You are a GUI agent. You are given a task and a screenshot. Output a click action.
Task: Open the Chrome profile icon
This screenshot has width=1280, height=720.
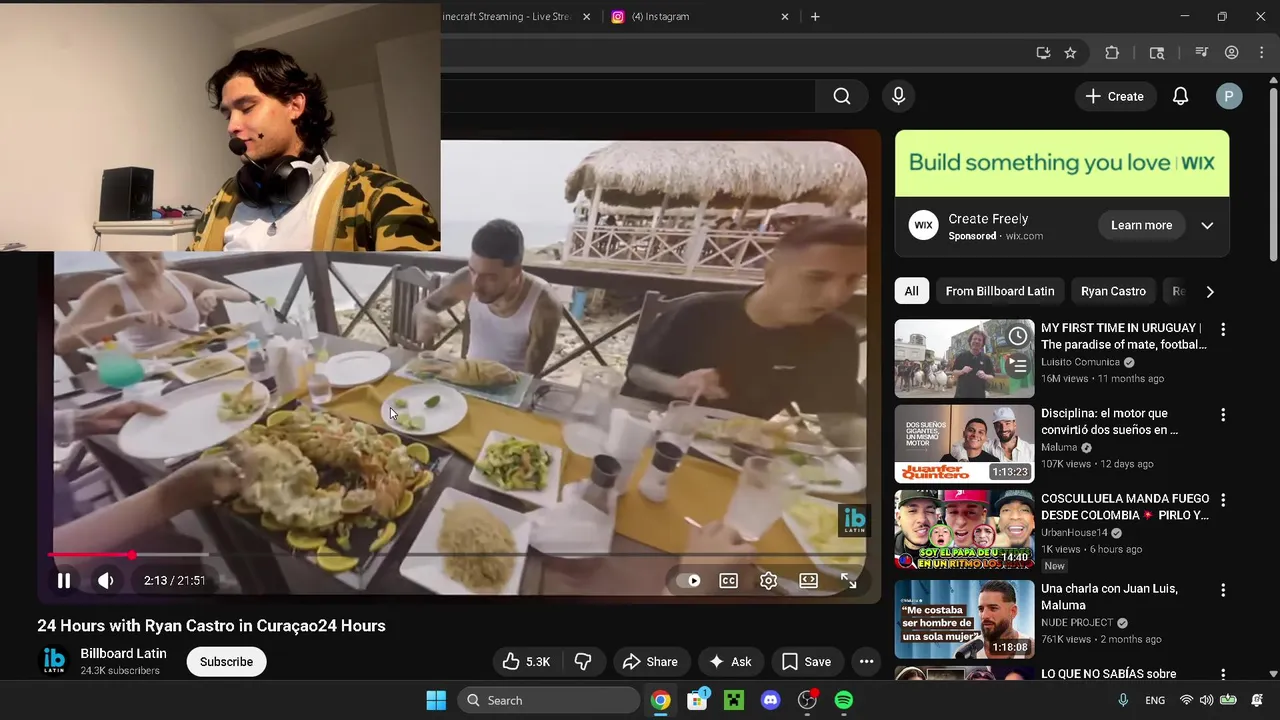point(1232,53)
